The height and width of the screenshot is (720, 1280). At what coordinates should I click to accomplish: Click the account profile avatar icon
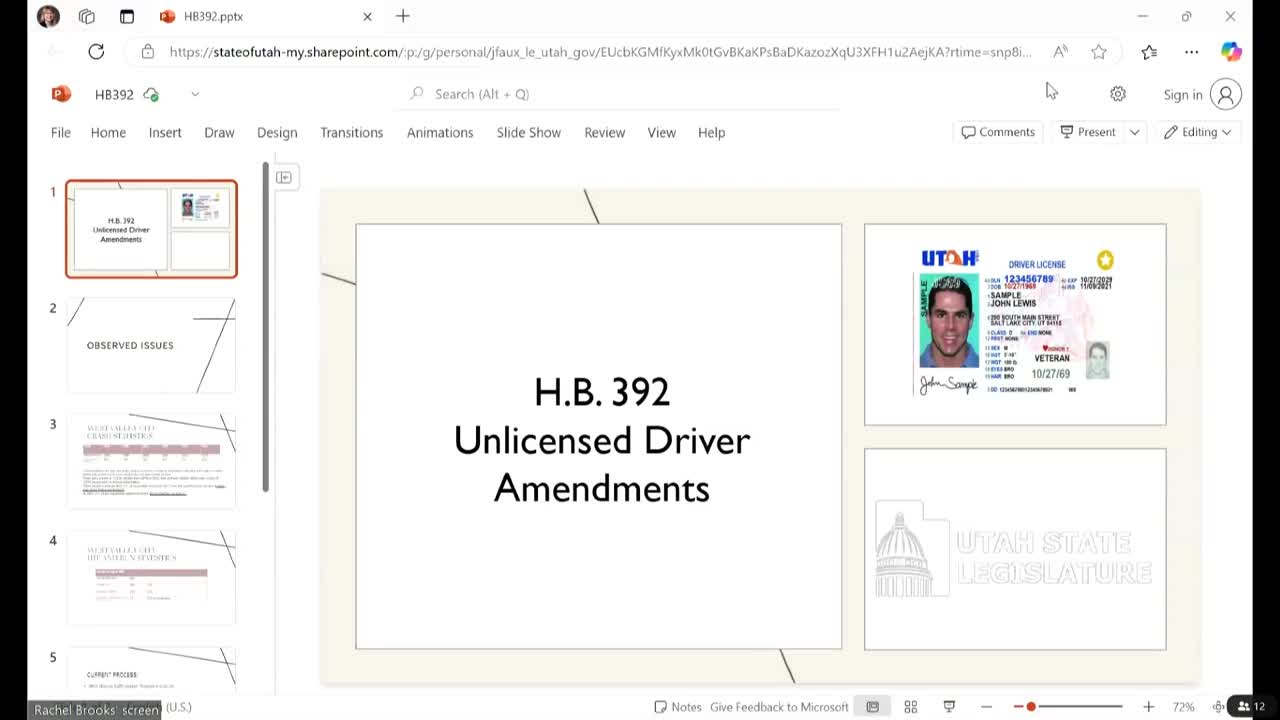click(x=1225, y=94)
